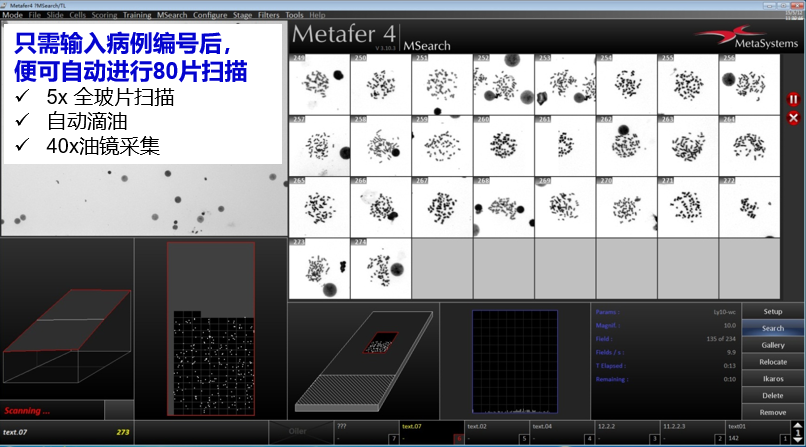Image resolution: width=806 pixels, height=447 pixels.
Task: Select slide slot ??? number 7
Action: pyautogui.click(x=367, y=432)
